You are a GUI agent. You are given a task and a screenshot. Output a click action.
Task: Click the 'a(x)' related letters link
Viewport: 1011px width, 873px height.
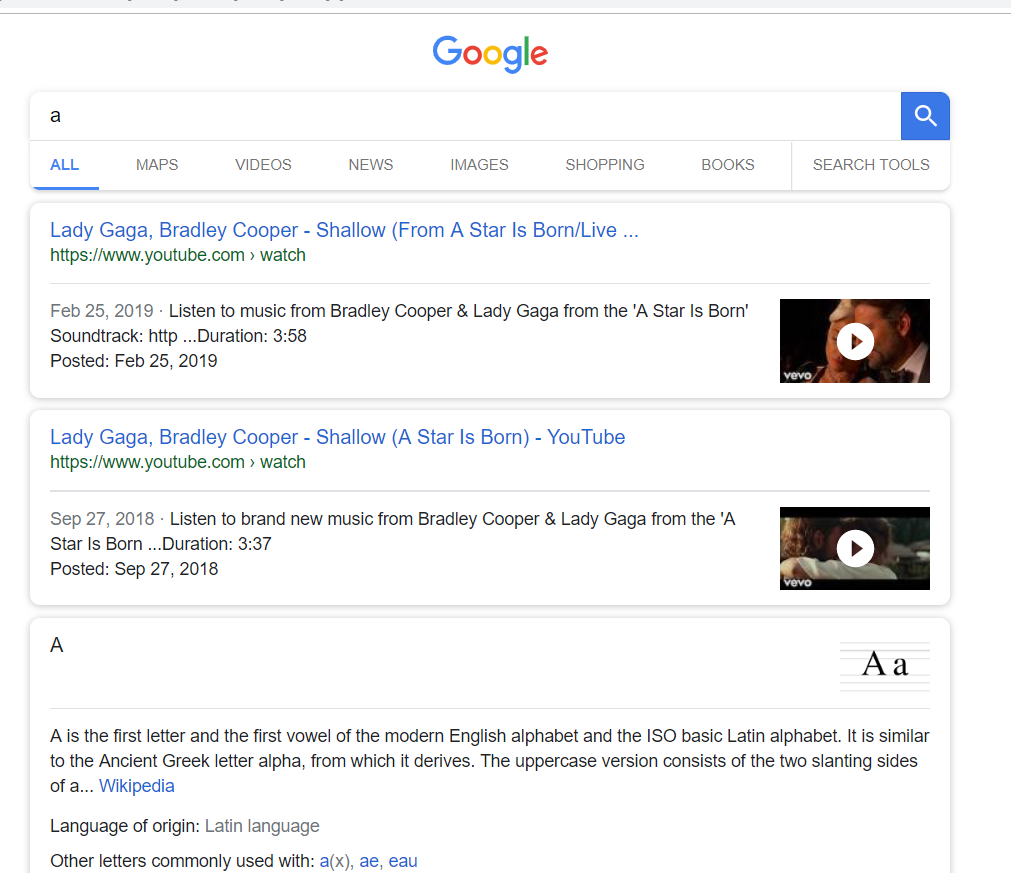pyautogui.click(x=335, y=861)
